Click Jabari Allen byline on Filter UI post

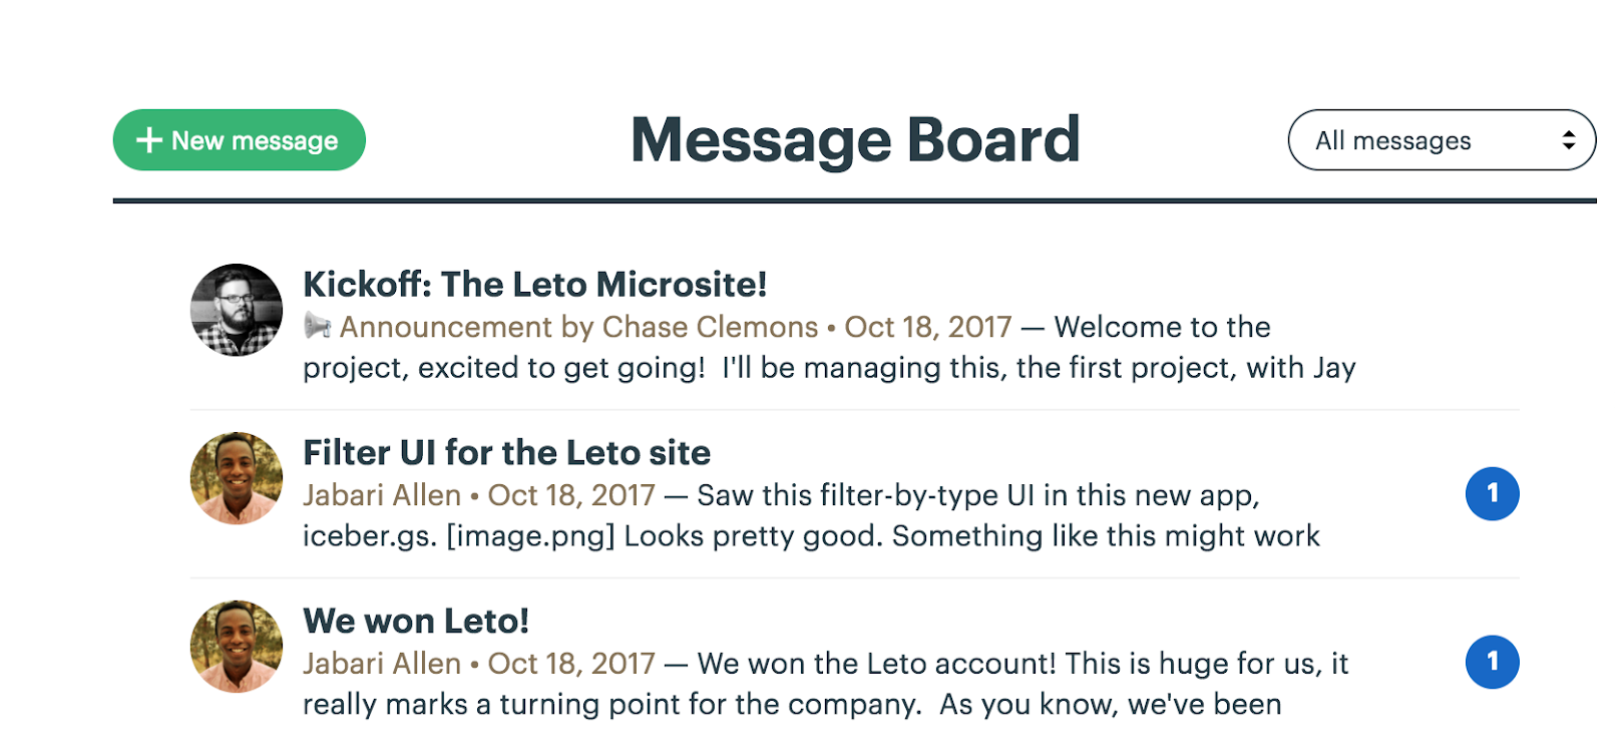382,495
